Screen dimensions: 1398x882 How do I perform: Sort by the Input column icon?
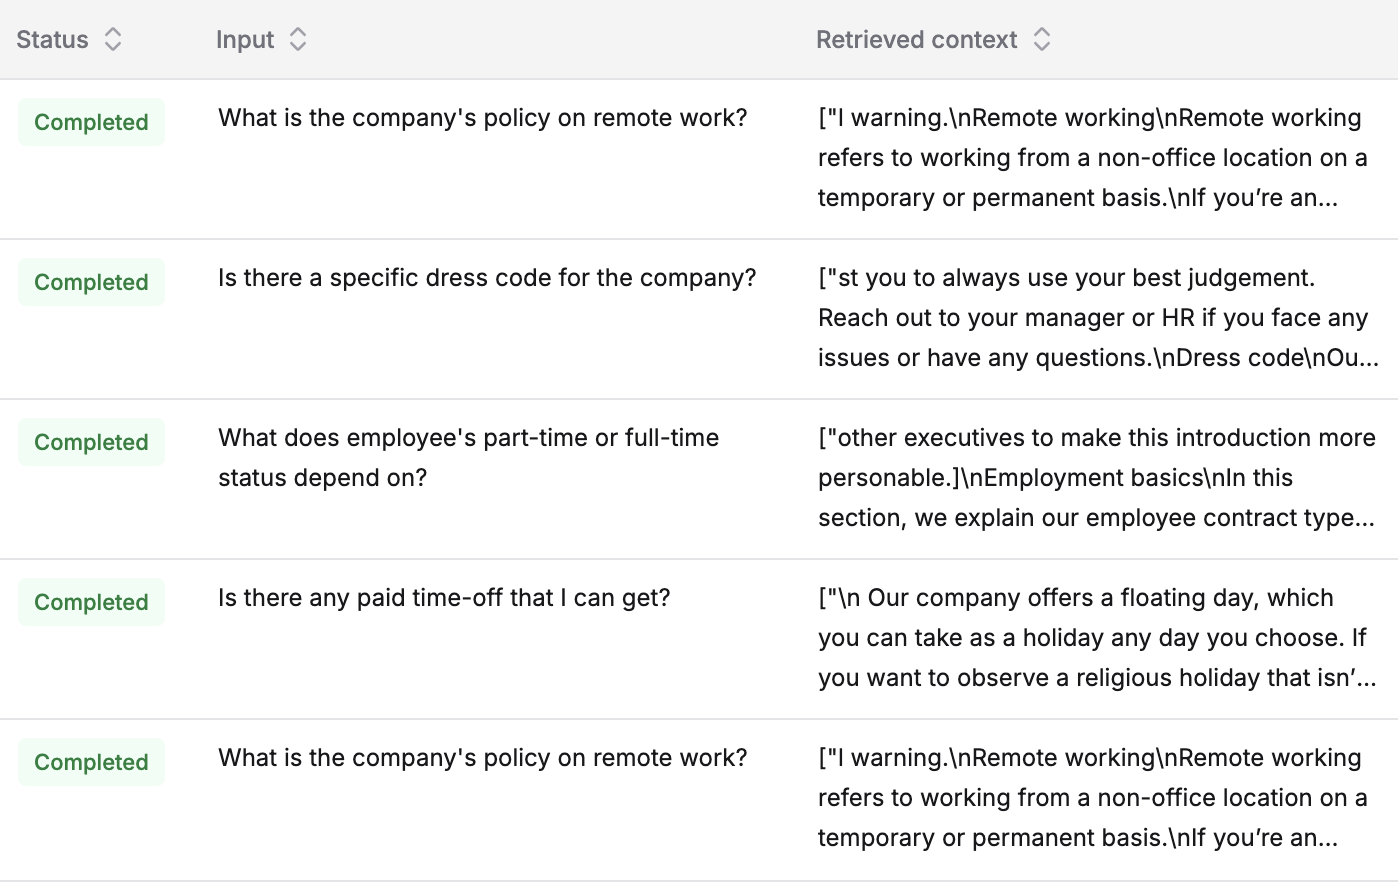point(297,40)
